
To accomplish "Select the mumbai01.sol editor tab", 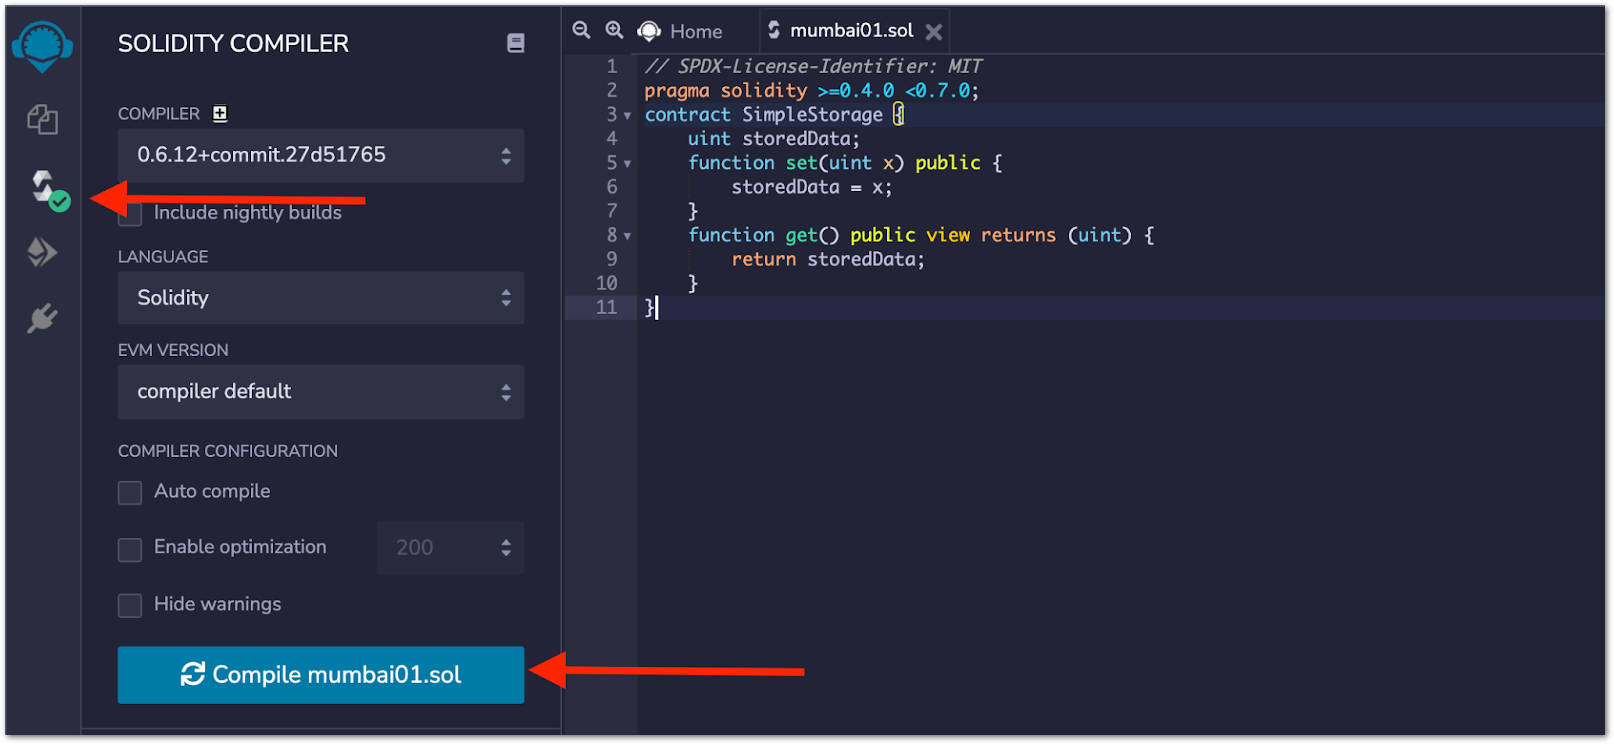I will coord(850,31).
